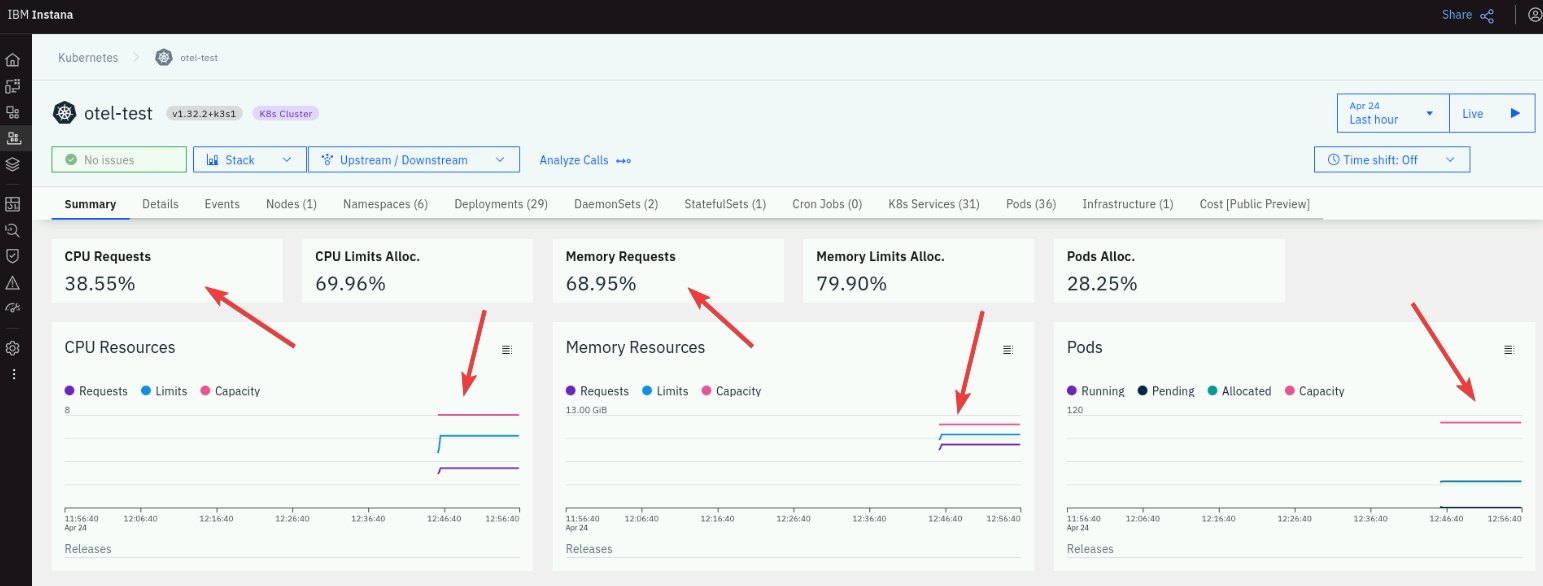Click the user profile icon
The height and width of the screenshot is (586, 1543).
click(x=1535, y=14)
